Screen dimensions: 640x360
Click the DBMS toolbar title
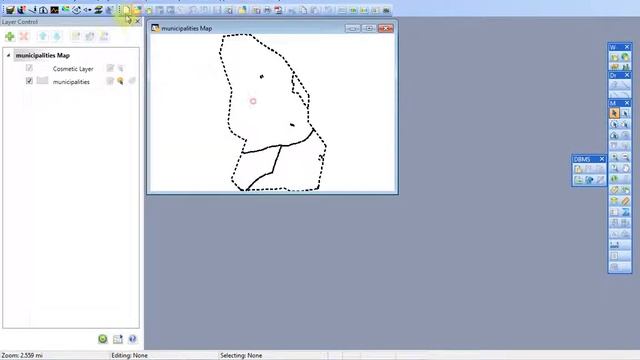pos(582,159)
